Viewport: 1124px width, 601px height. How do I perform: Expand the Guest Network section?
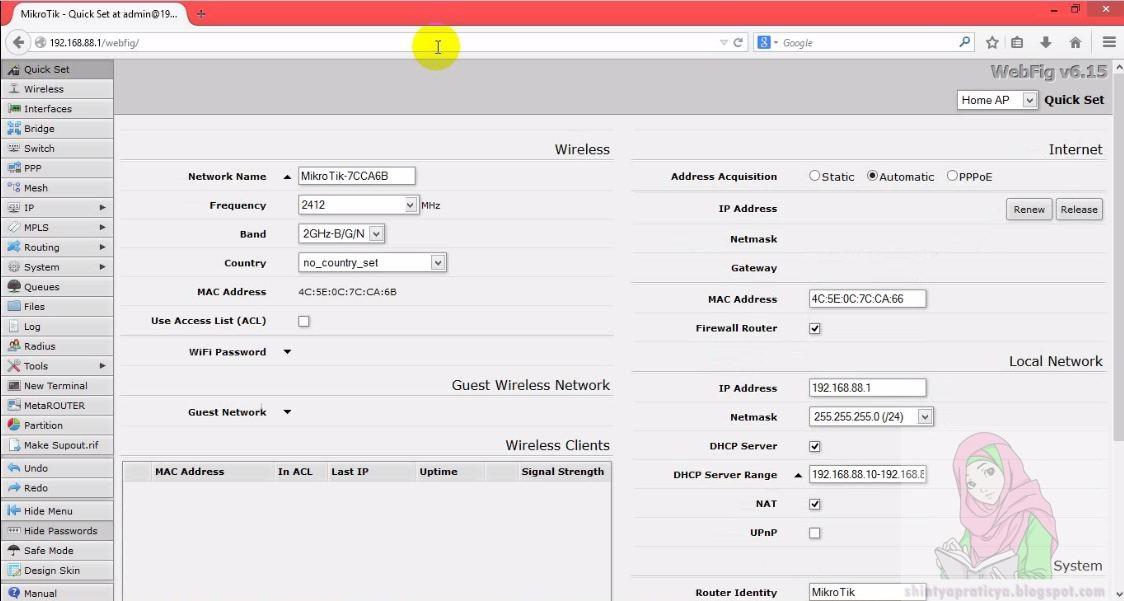pos(287,412)
